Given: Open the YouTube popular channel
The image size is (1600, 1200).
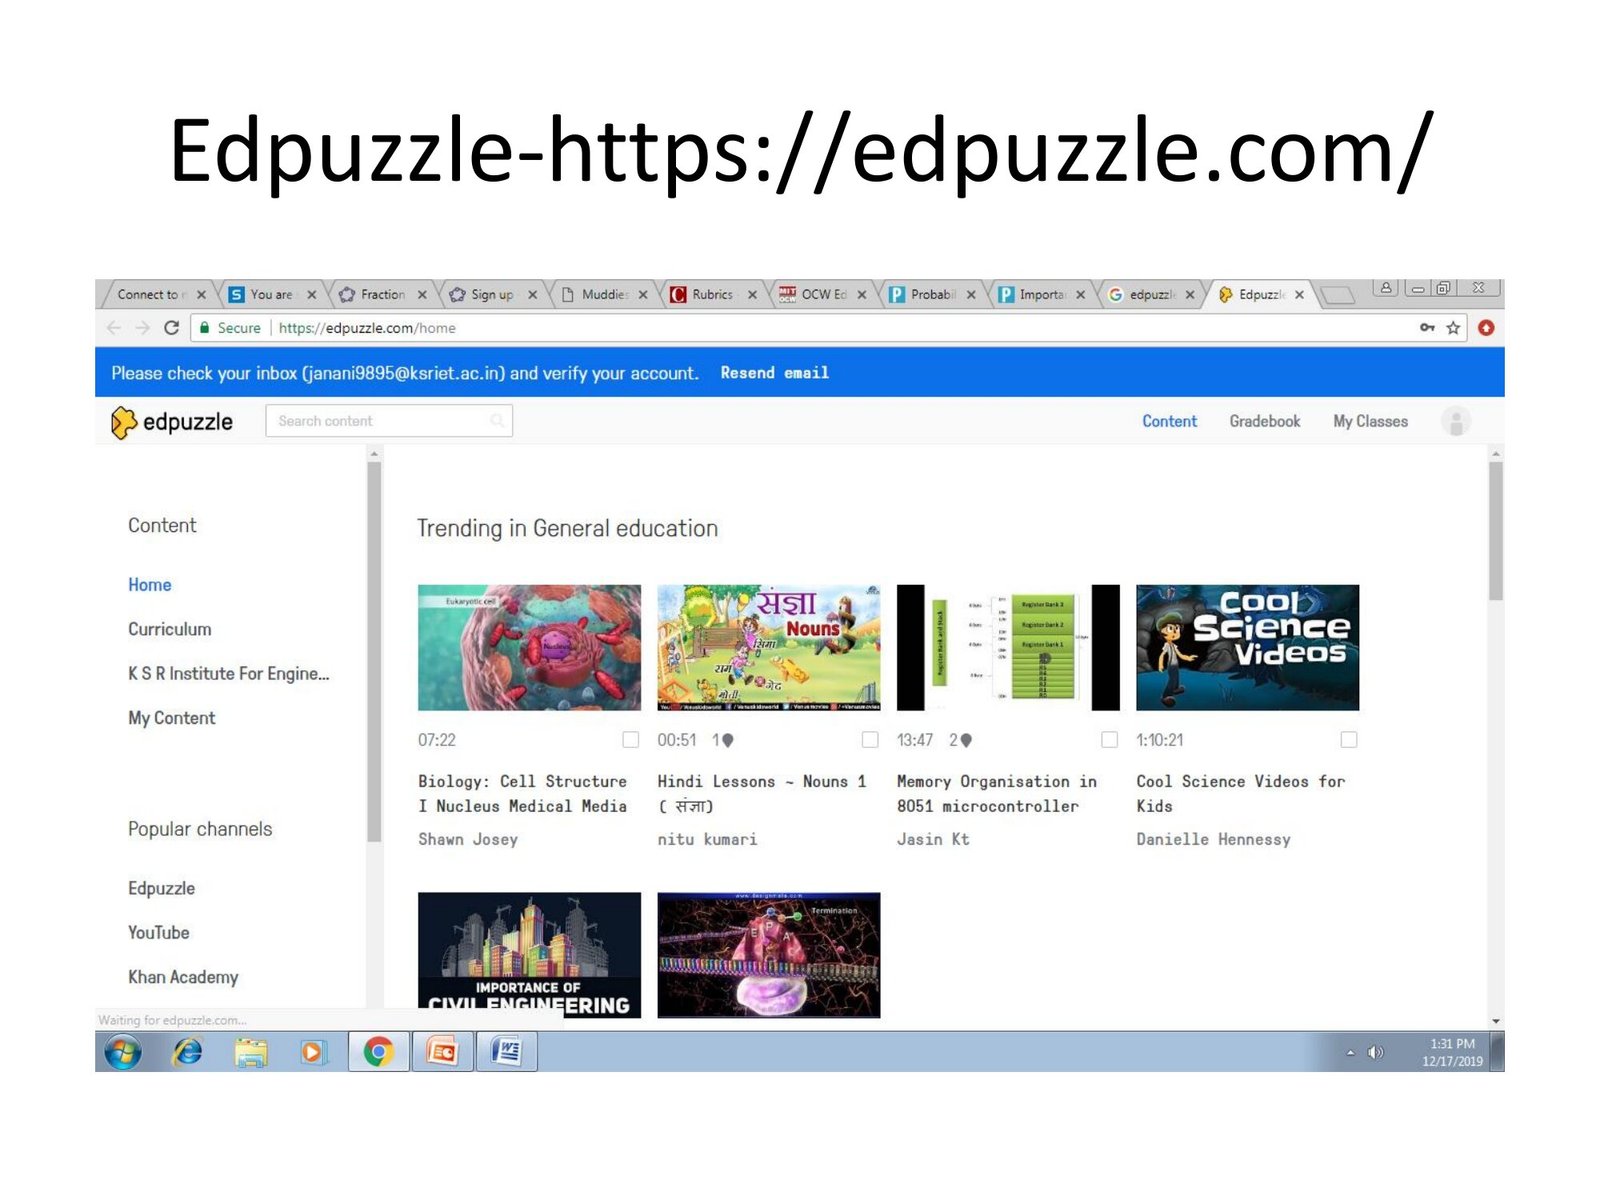Looking at the screenshot, I should point(159,933).
